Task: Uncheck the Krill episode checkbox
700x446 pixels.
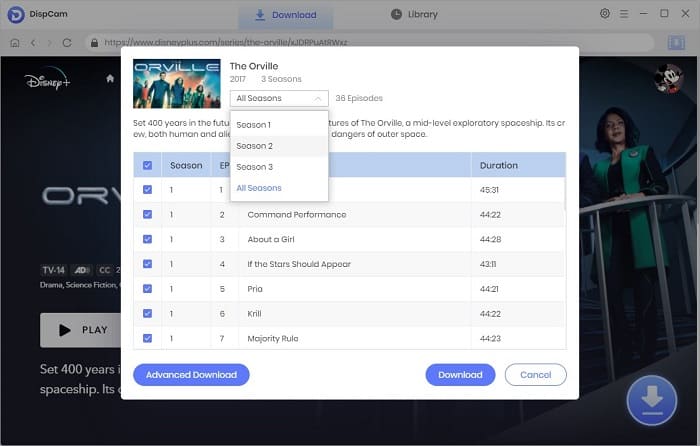Action: click(x=147, y=313)
